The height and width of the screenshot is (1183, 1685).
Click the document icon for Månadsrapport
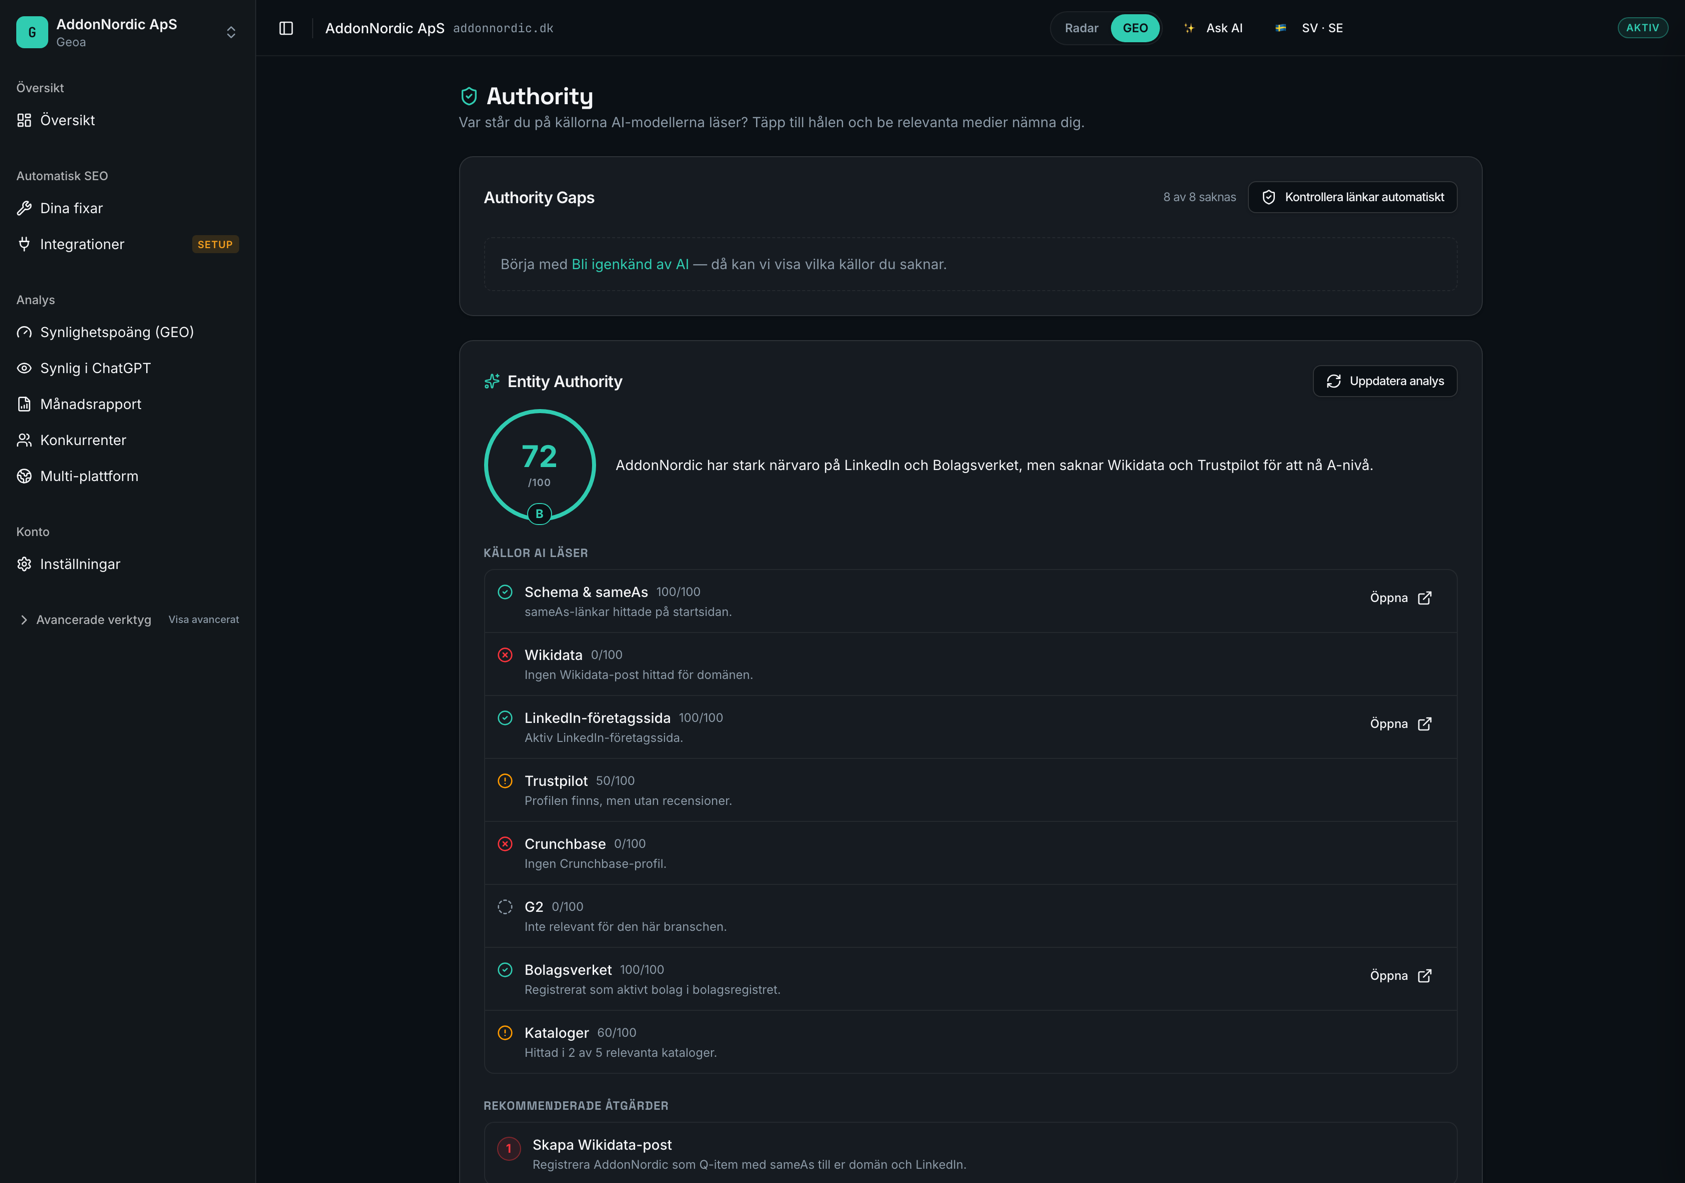pyautogui.click(x=24, y=404)
